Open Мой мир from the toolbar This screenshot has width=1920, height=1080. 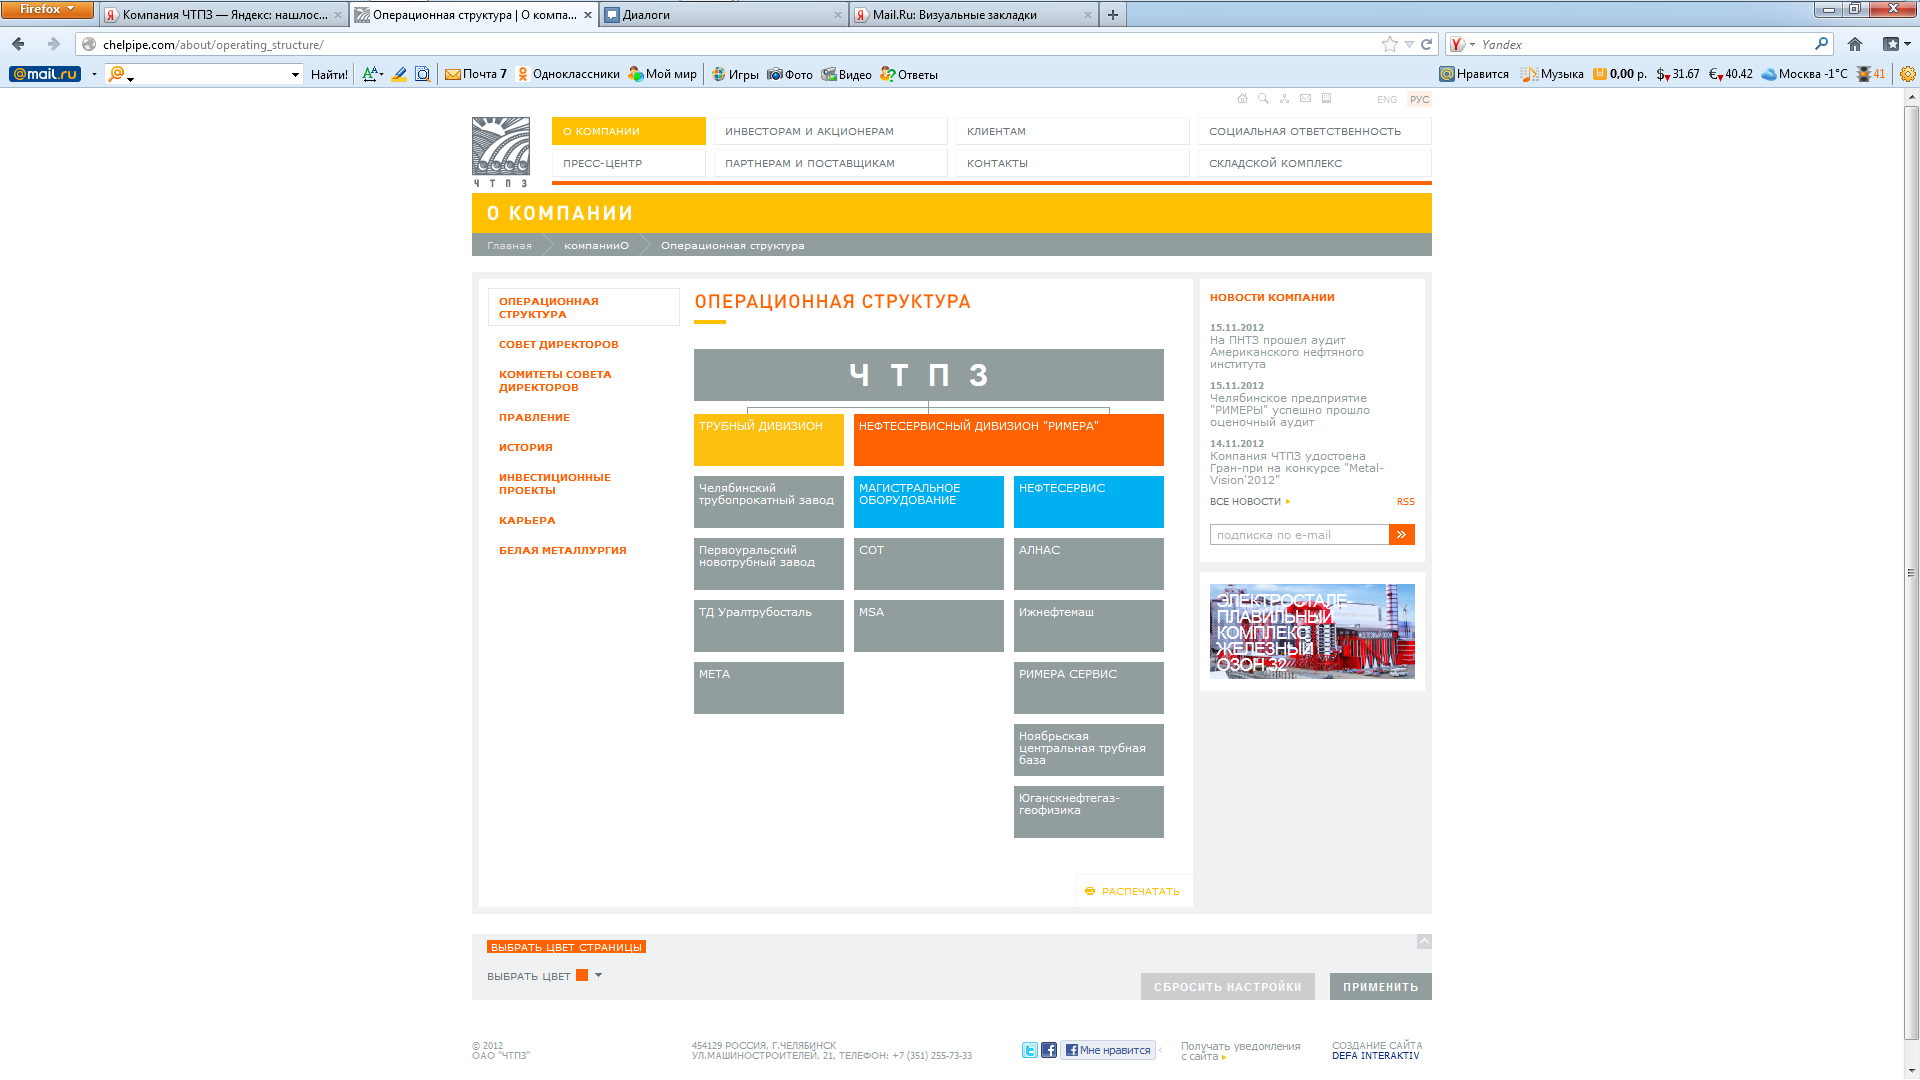pos(662,74)
